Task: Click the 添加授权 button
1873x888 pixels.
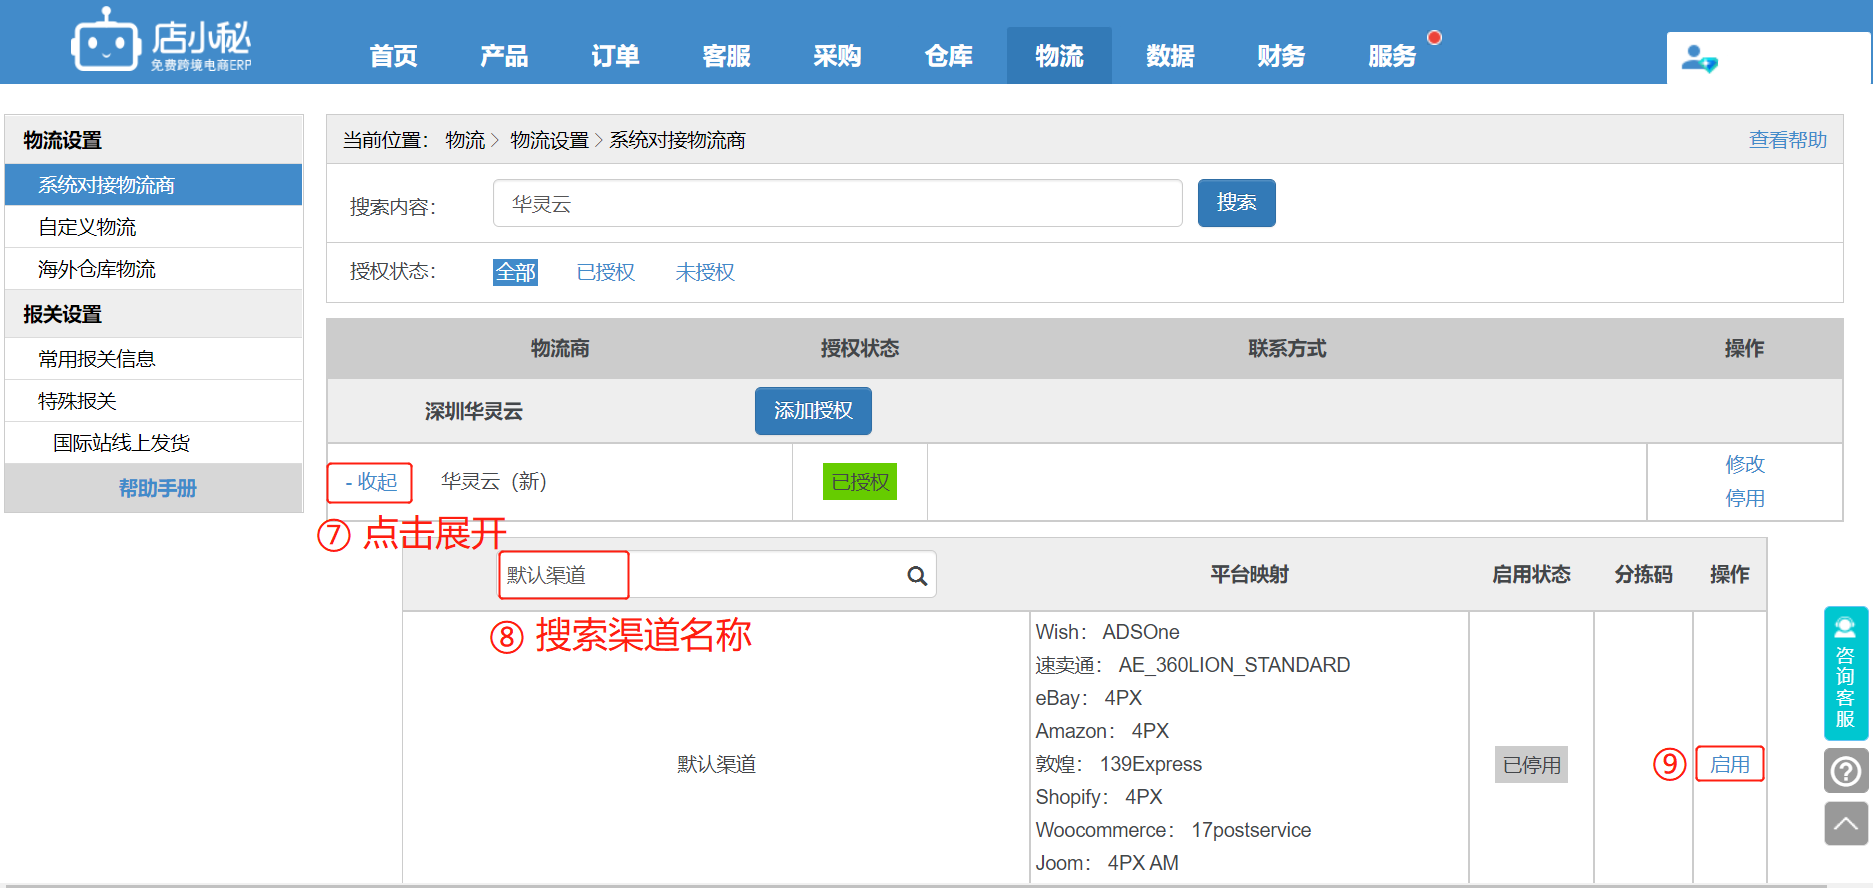Action: 813,411
